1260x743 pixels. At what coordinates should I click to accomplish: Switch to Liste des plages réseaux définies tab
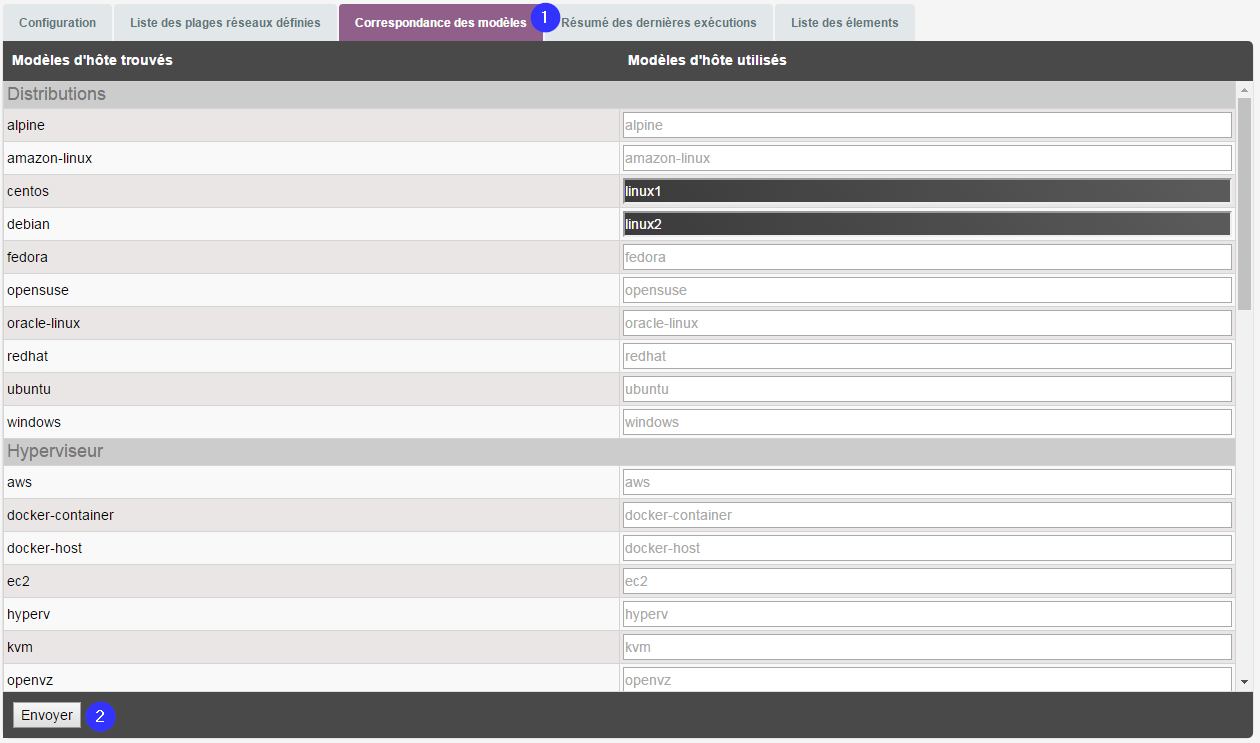click(x=225, y=22)
